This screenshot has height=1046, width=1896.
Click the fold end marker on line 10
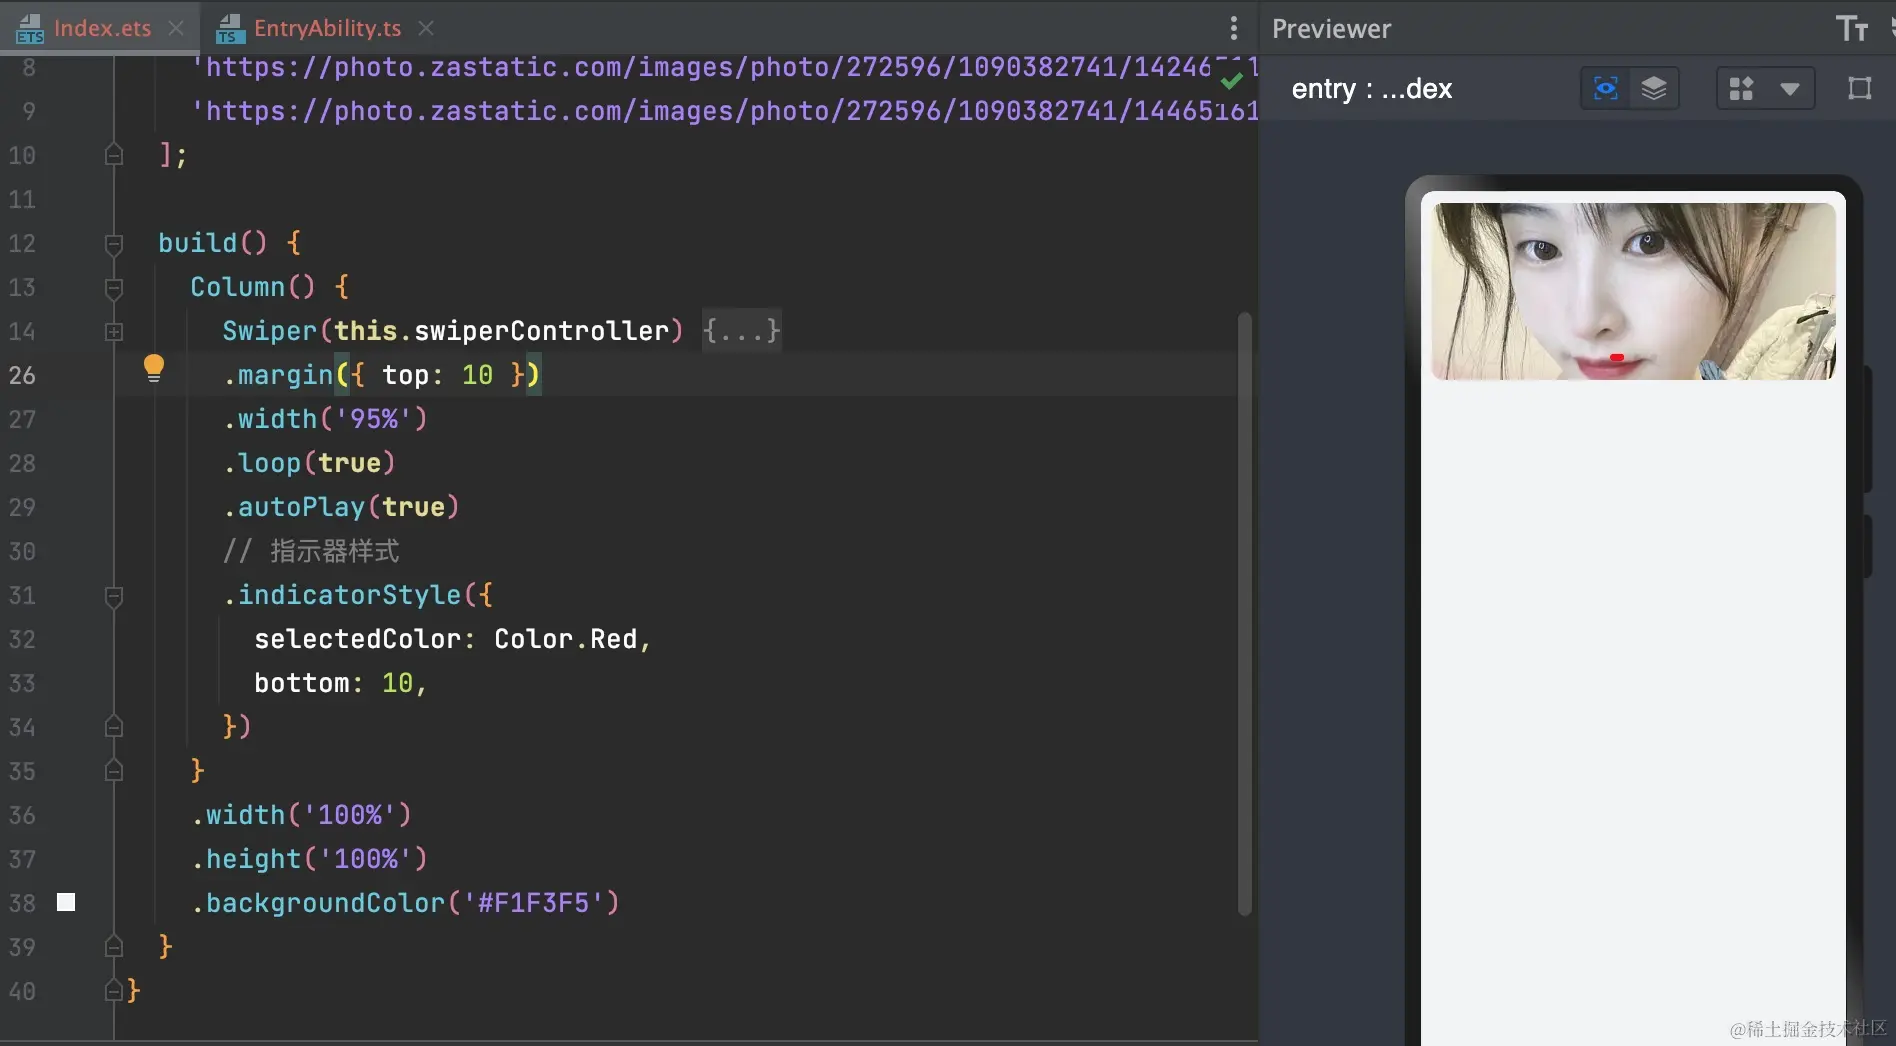pos(114,155)
